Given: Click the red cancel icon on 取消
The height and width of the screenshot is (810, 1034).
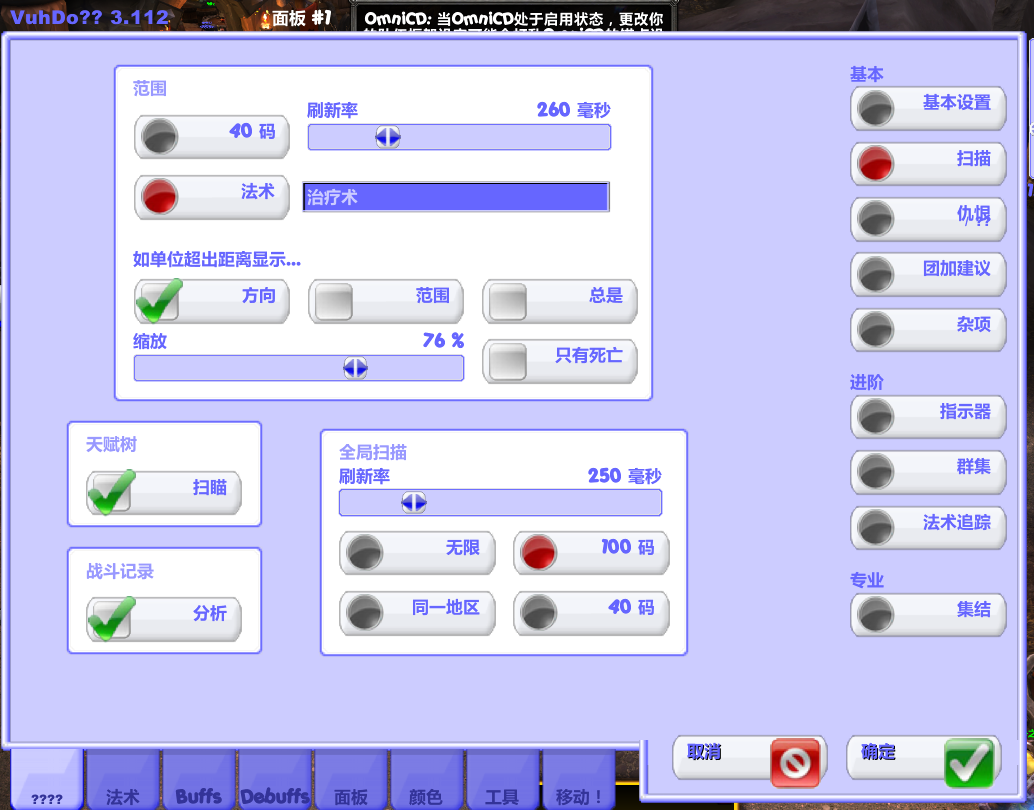Looking at the screenshot, I should coord(795,763).
